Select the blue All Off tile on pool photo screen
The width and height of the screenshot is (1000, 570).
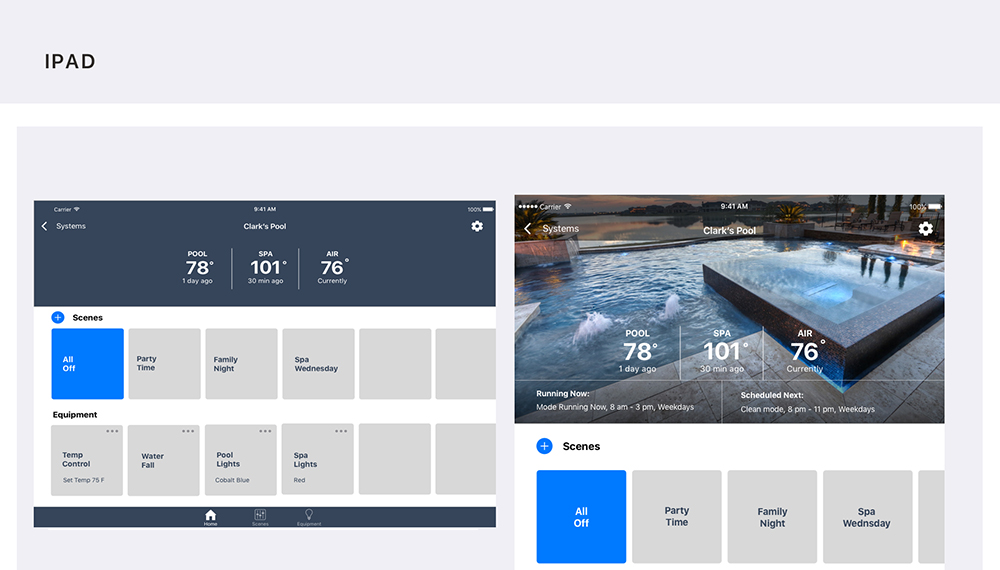(x=581, y=516)
